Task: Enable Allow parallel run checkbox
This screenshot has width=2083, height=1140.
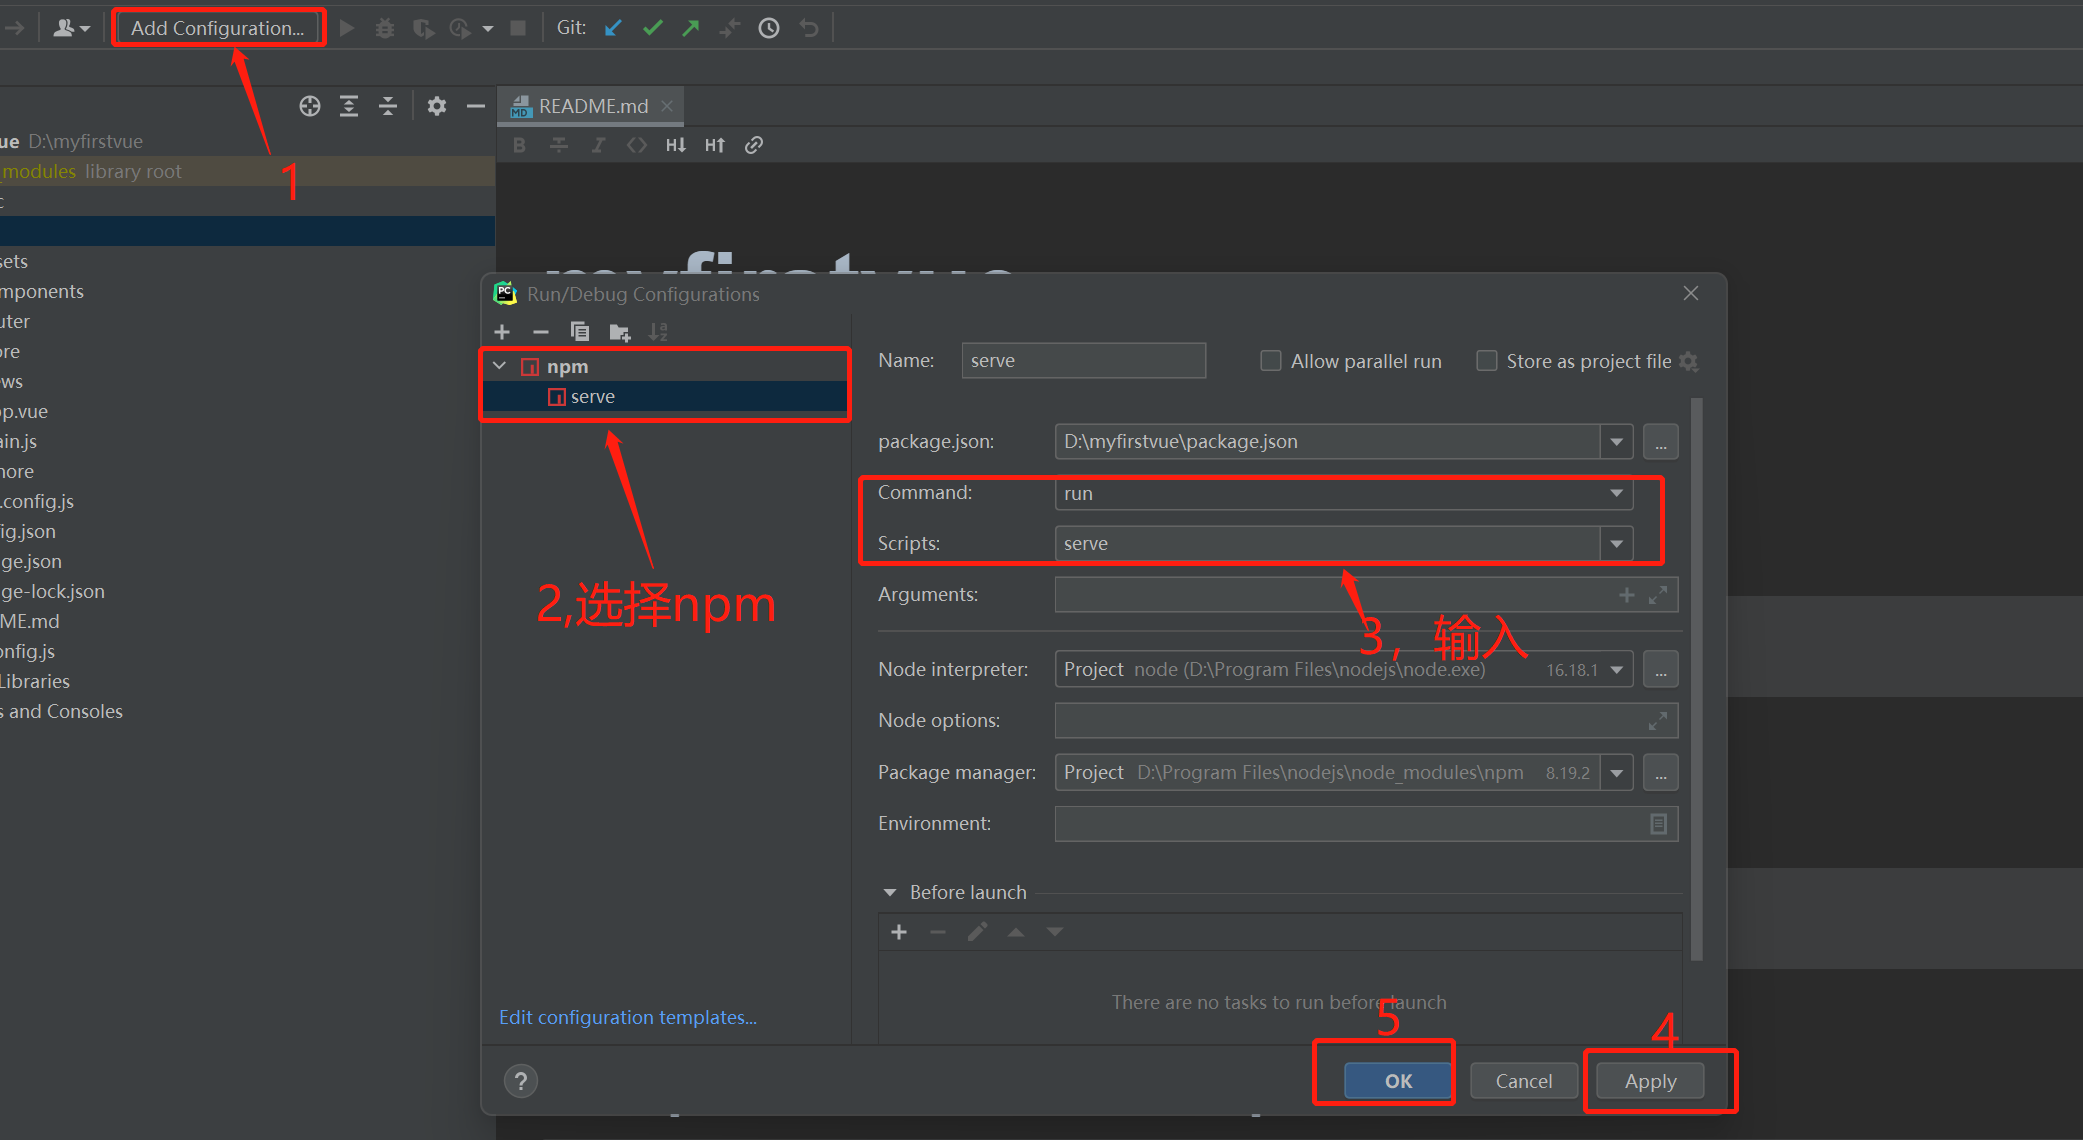Action: pos(1271,361)
